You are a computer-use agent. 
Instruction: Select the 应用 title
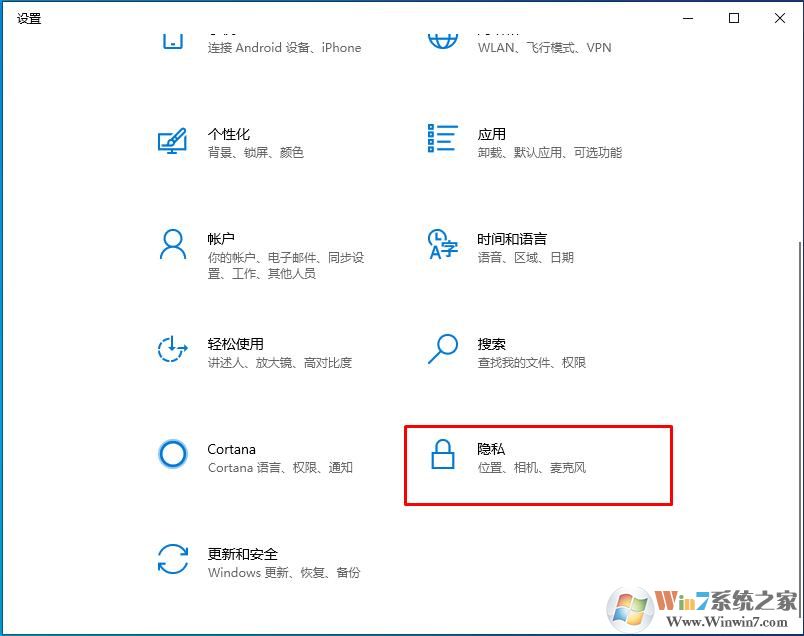[x=491, y=134]
